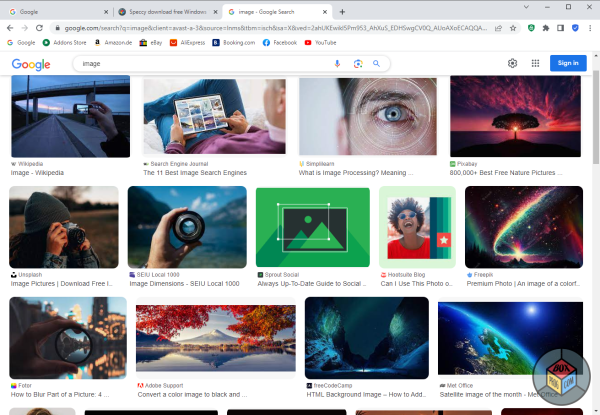Click the browser address bar URL
The image size is (600, 415).
tap(276, 28)
